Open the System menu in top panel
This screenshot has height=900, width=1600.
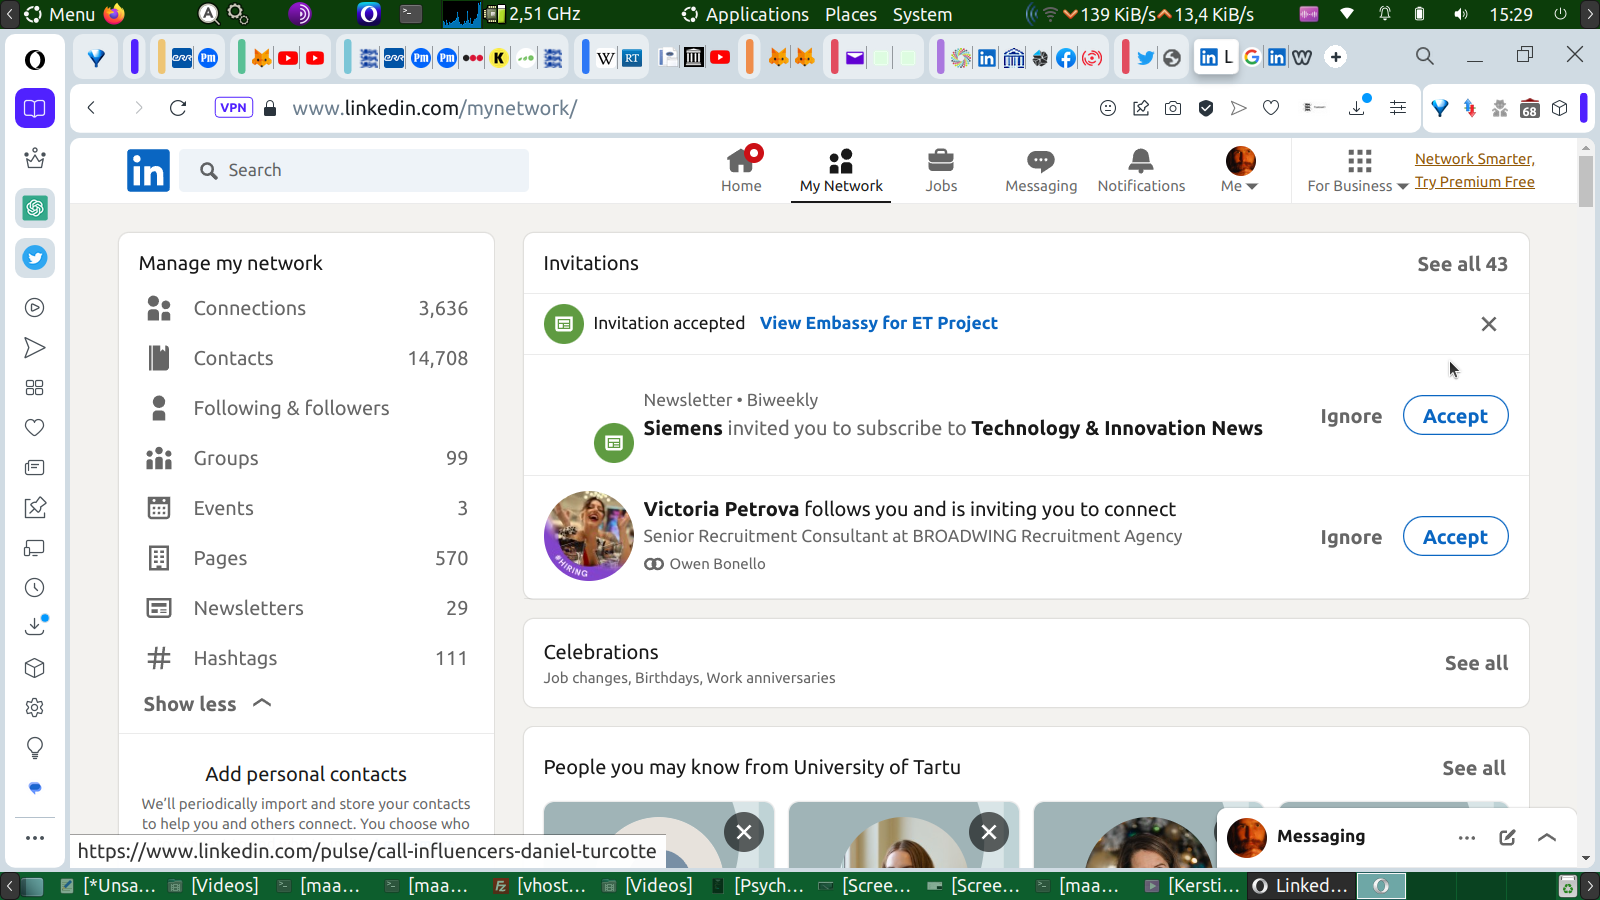(x=922, y=14)
